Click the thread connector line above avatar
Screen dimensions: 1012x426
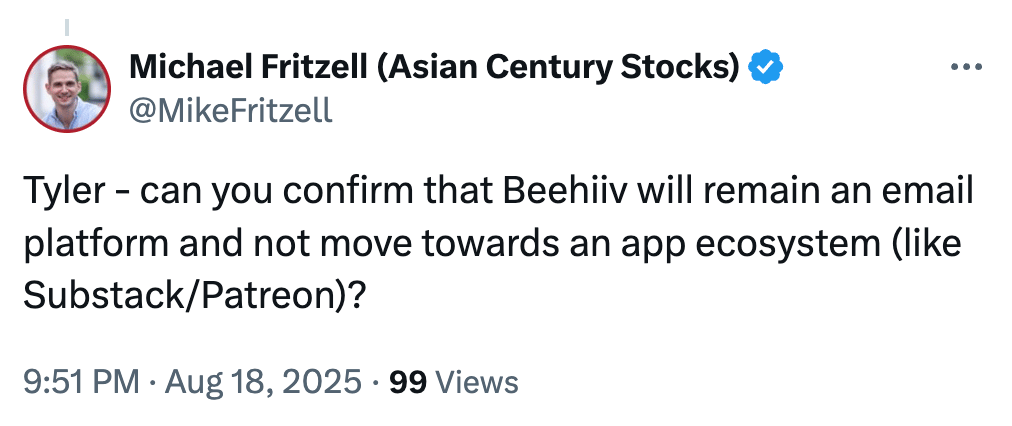click(67, 25)
